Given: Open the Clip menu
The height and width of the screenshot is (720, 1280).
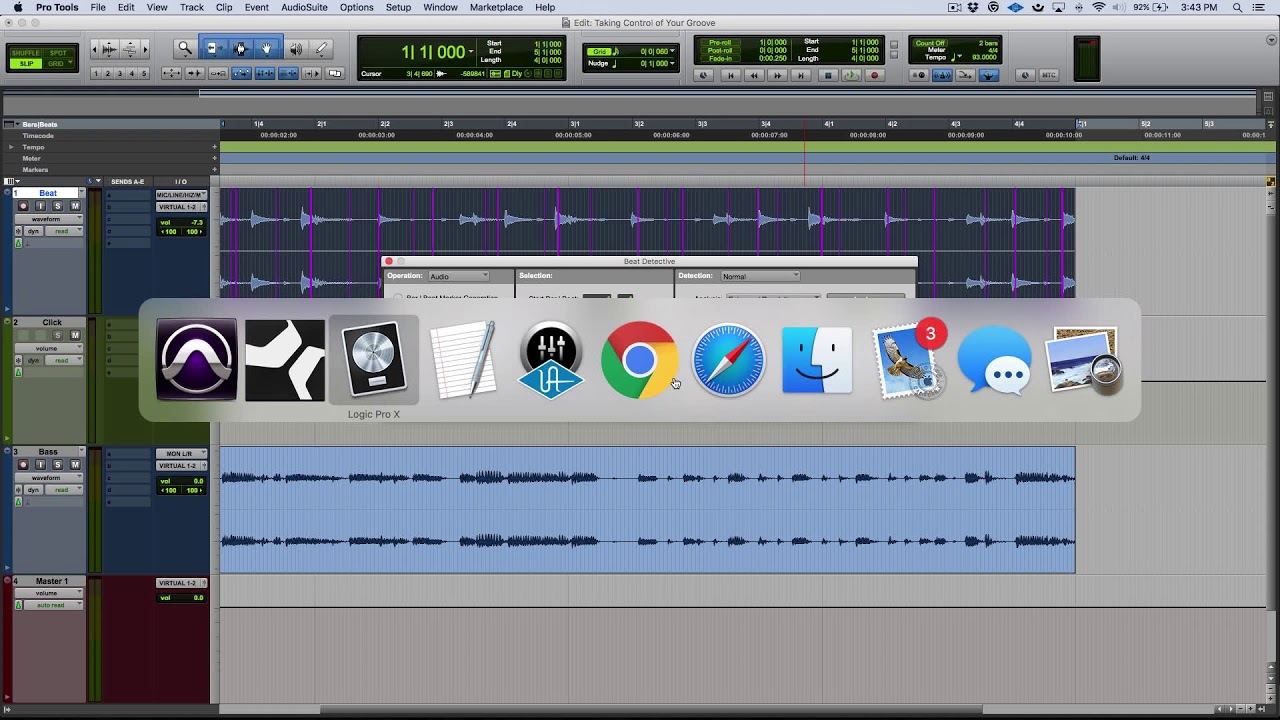Looking at the screenshot, I should 224,7.
